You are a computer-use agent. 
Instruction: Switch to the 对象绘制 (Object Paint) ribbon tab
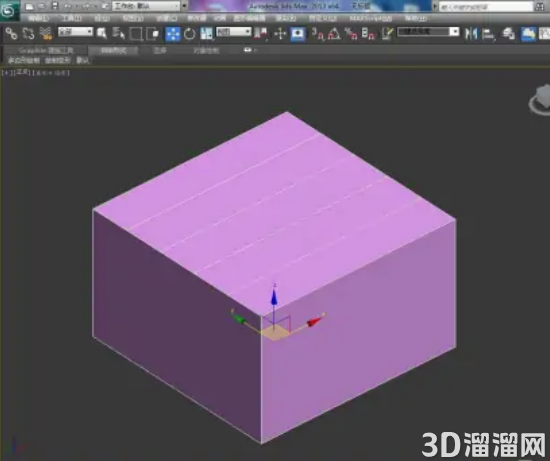[x=206, y=51]
